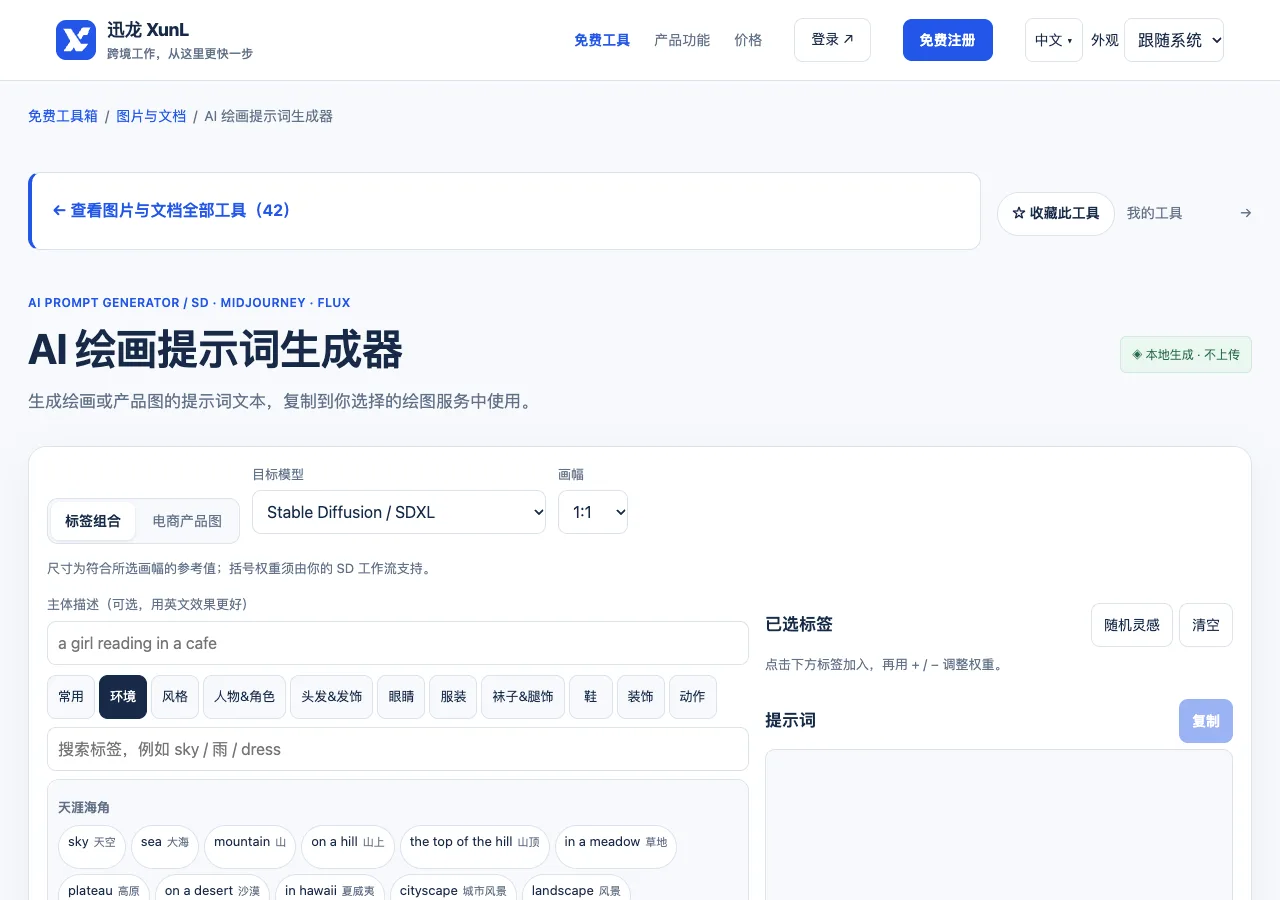Open the 我的工具 link
The height and width of the screenshot is (900, 1280).
coord(1189,213)
